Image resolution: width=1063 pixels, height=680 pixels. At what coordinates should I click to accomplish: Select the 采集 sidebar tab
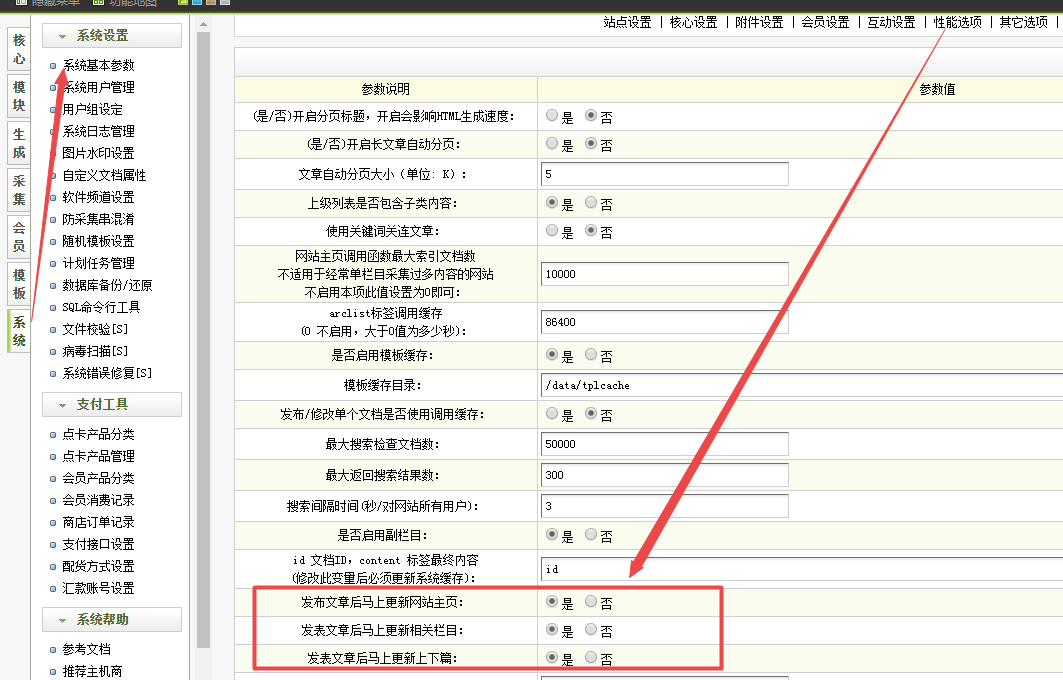pyautogui.click(x=19, y=190)
